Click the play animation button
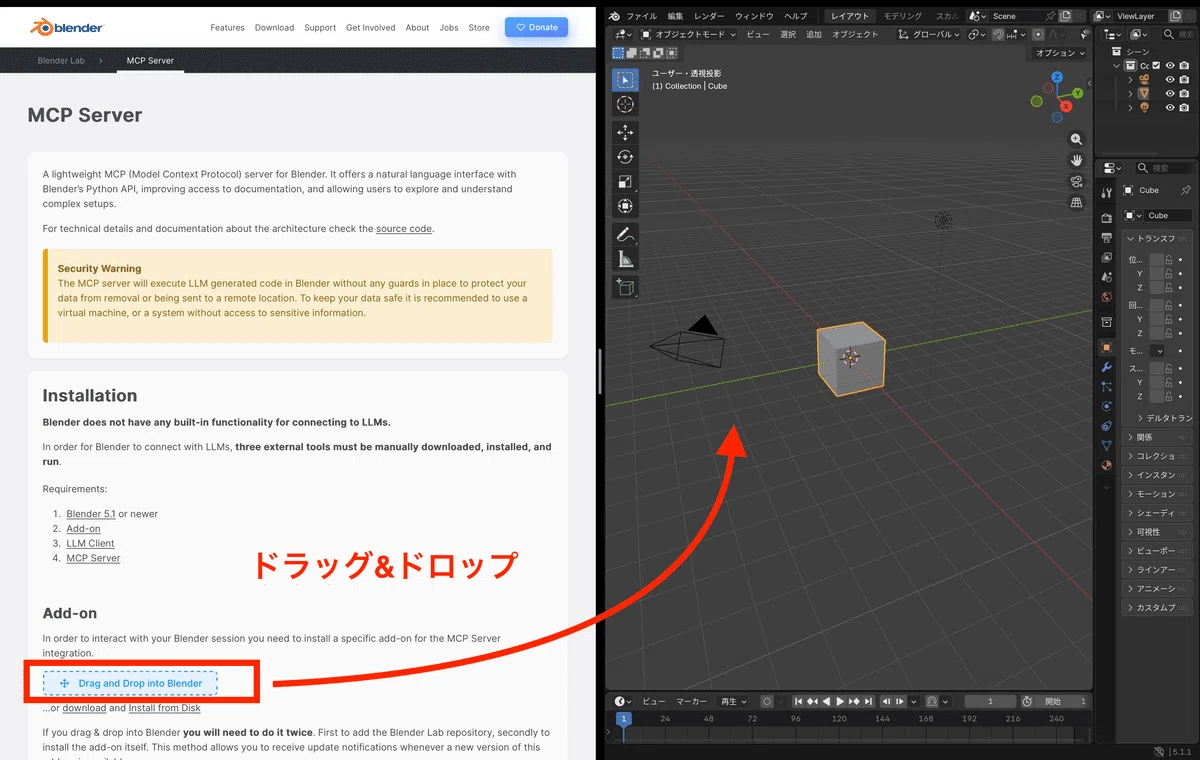Screen dimensions: 1200x760 point(840,702)
